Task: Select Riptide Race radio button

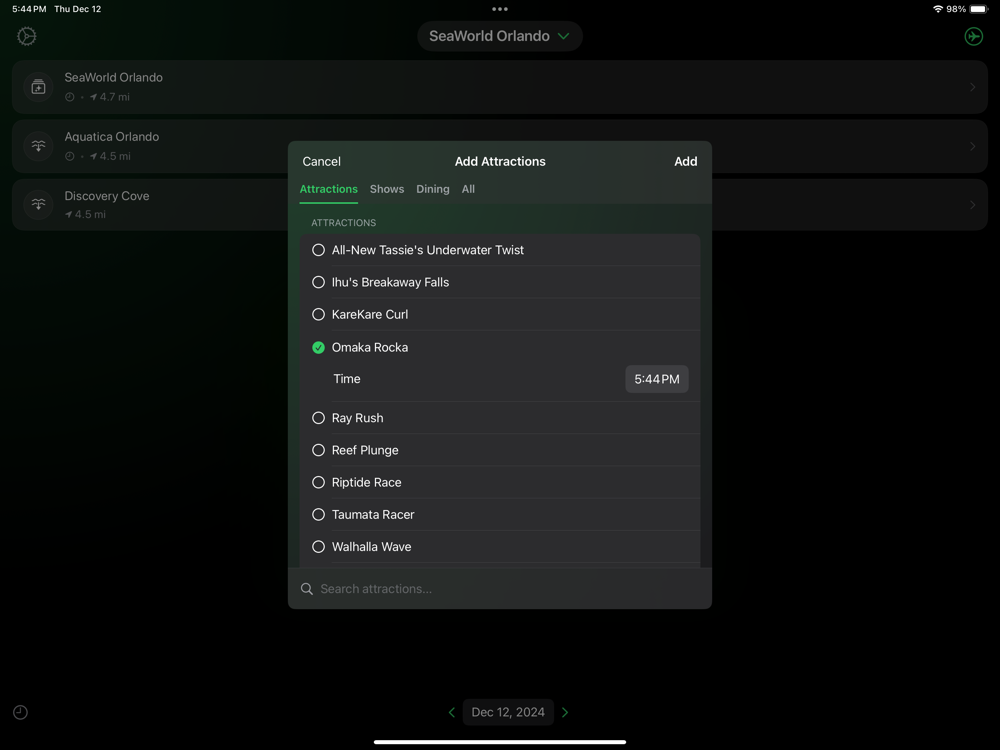Action: (x=318, y=482)
